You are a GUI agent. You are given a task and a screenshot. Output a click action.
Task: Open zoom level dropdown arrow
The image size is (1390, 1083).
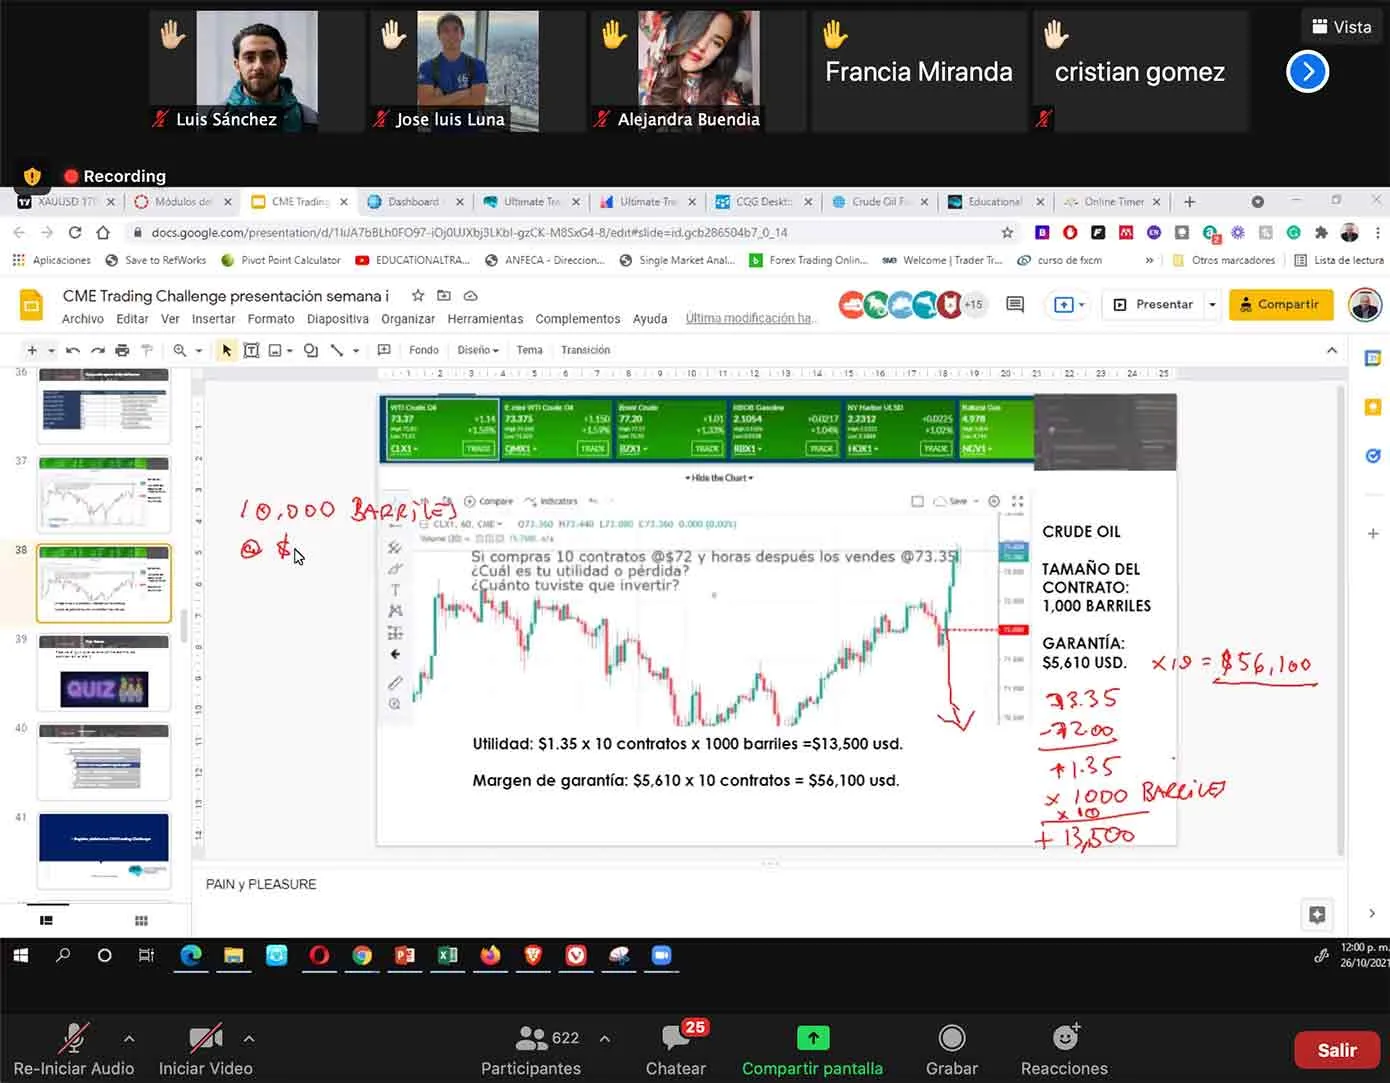[199, 350]
